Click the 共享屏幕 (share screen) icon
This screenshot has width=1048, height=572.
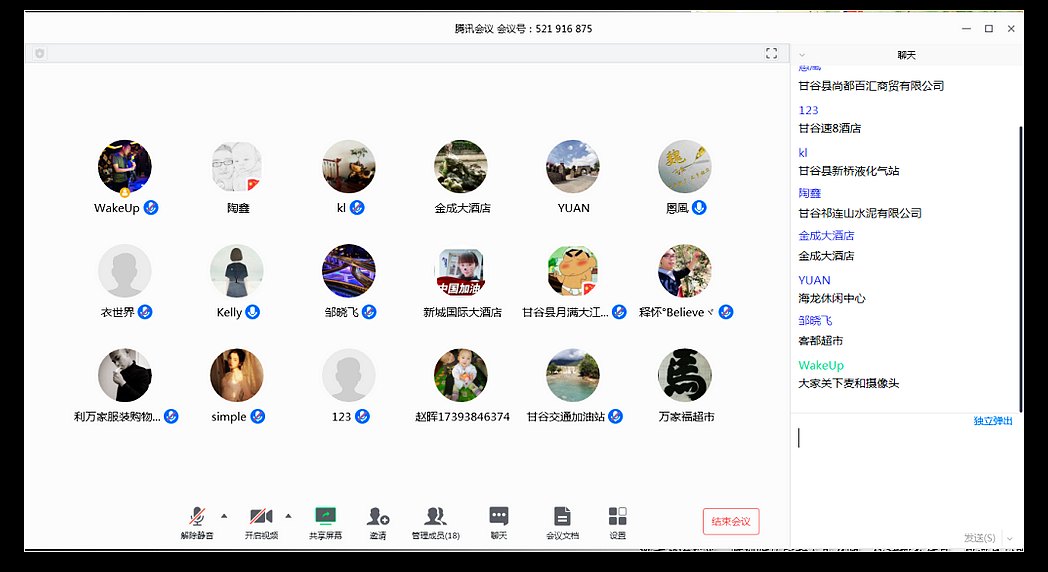325,517
